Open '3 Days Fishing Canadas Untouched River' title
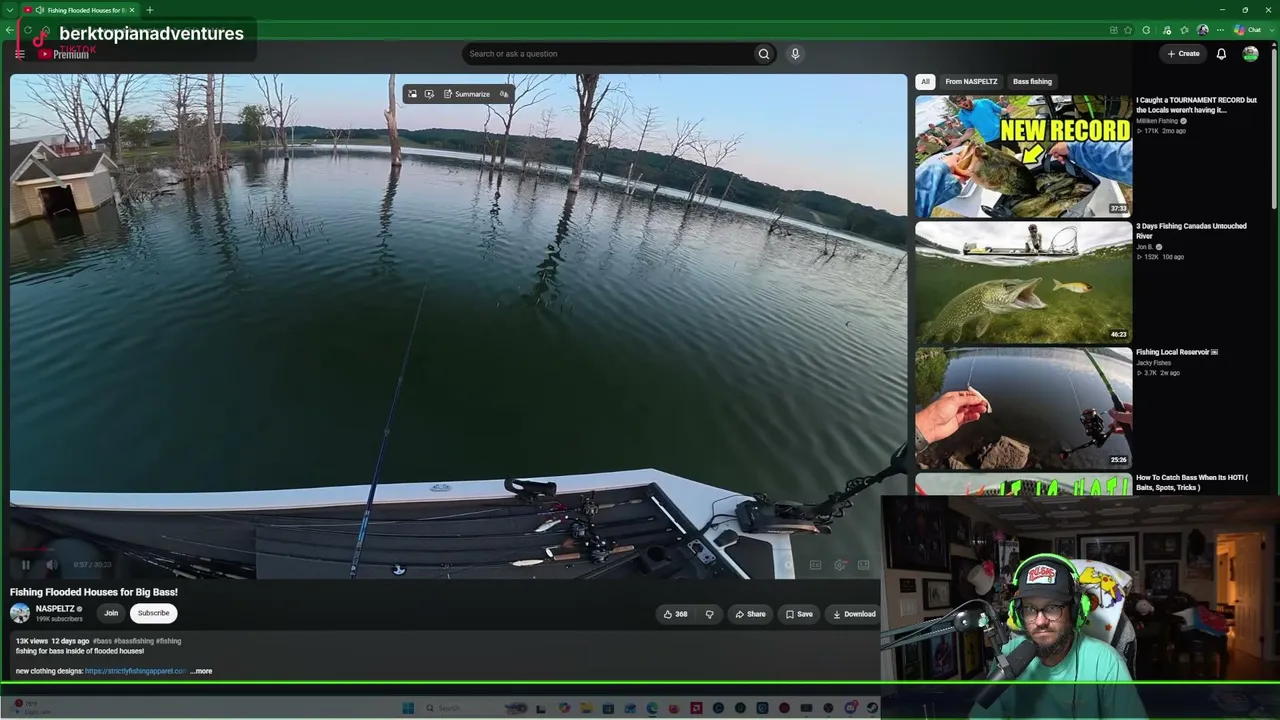The height and width of the screenshot is (720, 1280). 1191,231
